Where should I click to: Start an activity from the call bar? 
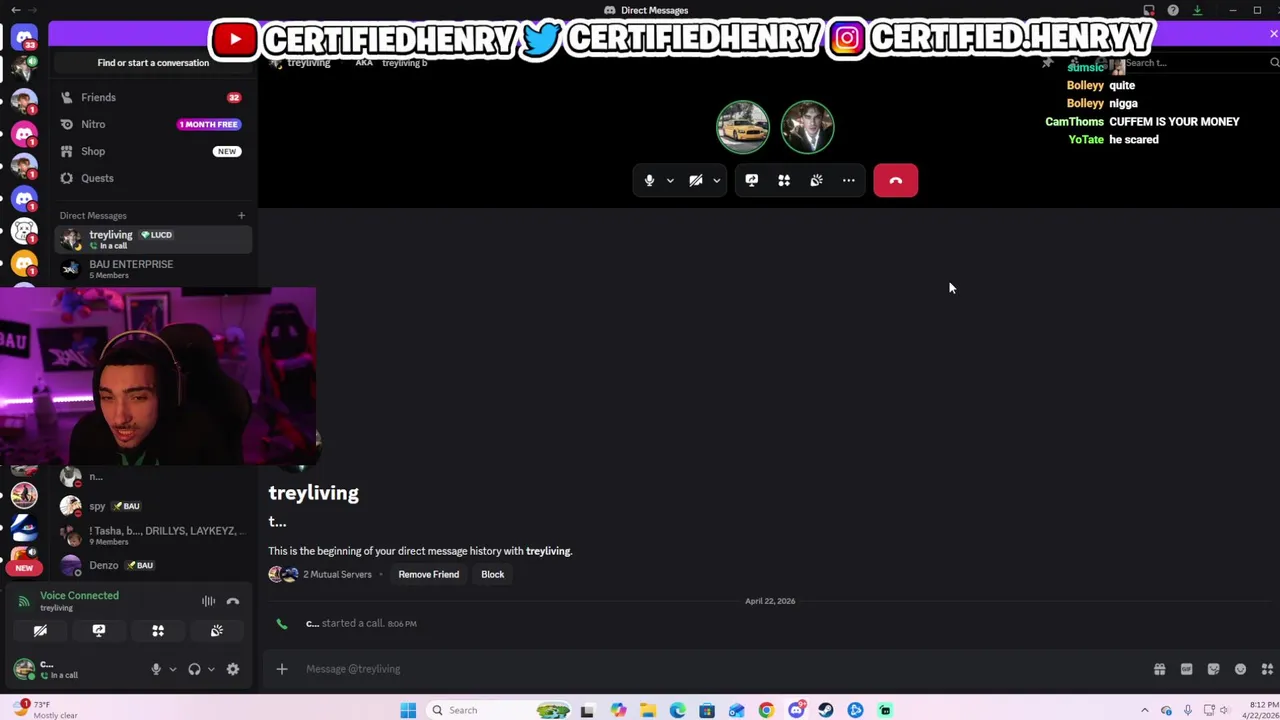784,181
